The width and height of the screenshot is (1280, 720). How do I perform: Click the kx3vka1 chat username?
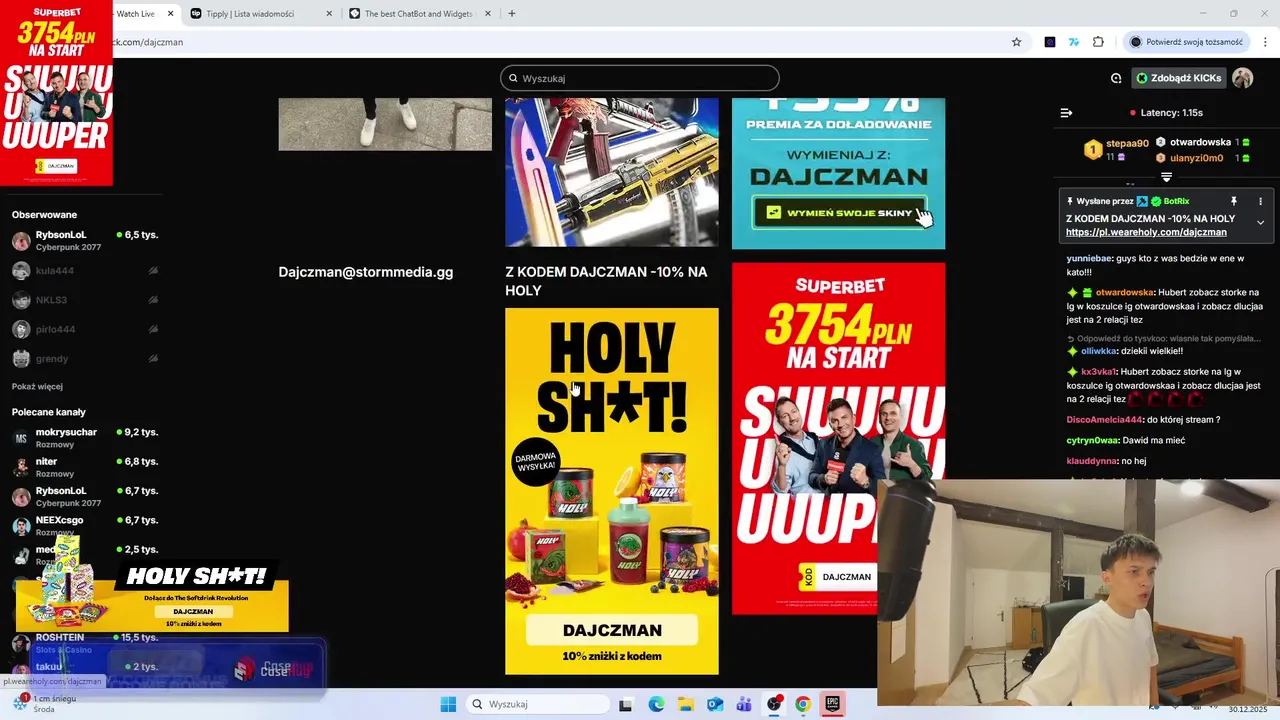click(x=1098, y=372)
